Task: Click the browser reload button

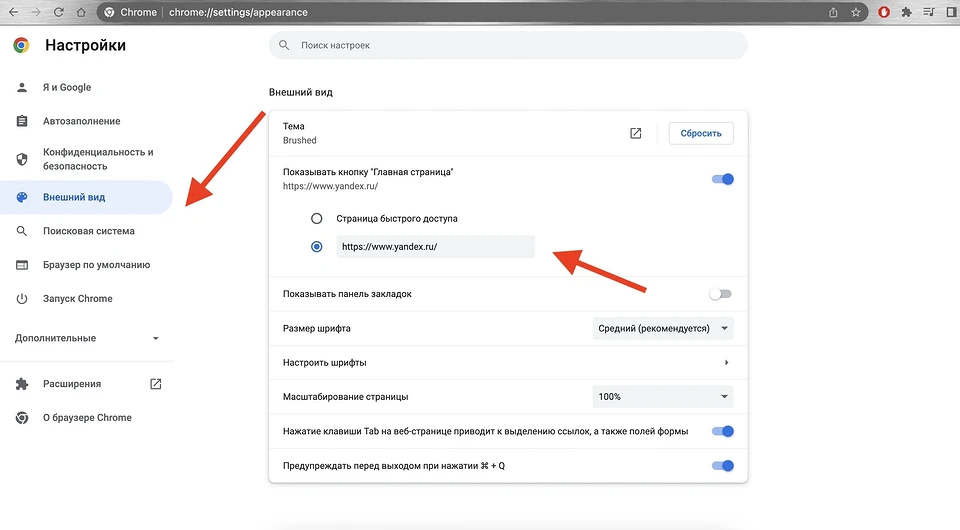Action: pyautogui.click(x=59, y=12)
